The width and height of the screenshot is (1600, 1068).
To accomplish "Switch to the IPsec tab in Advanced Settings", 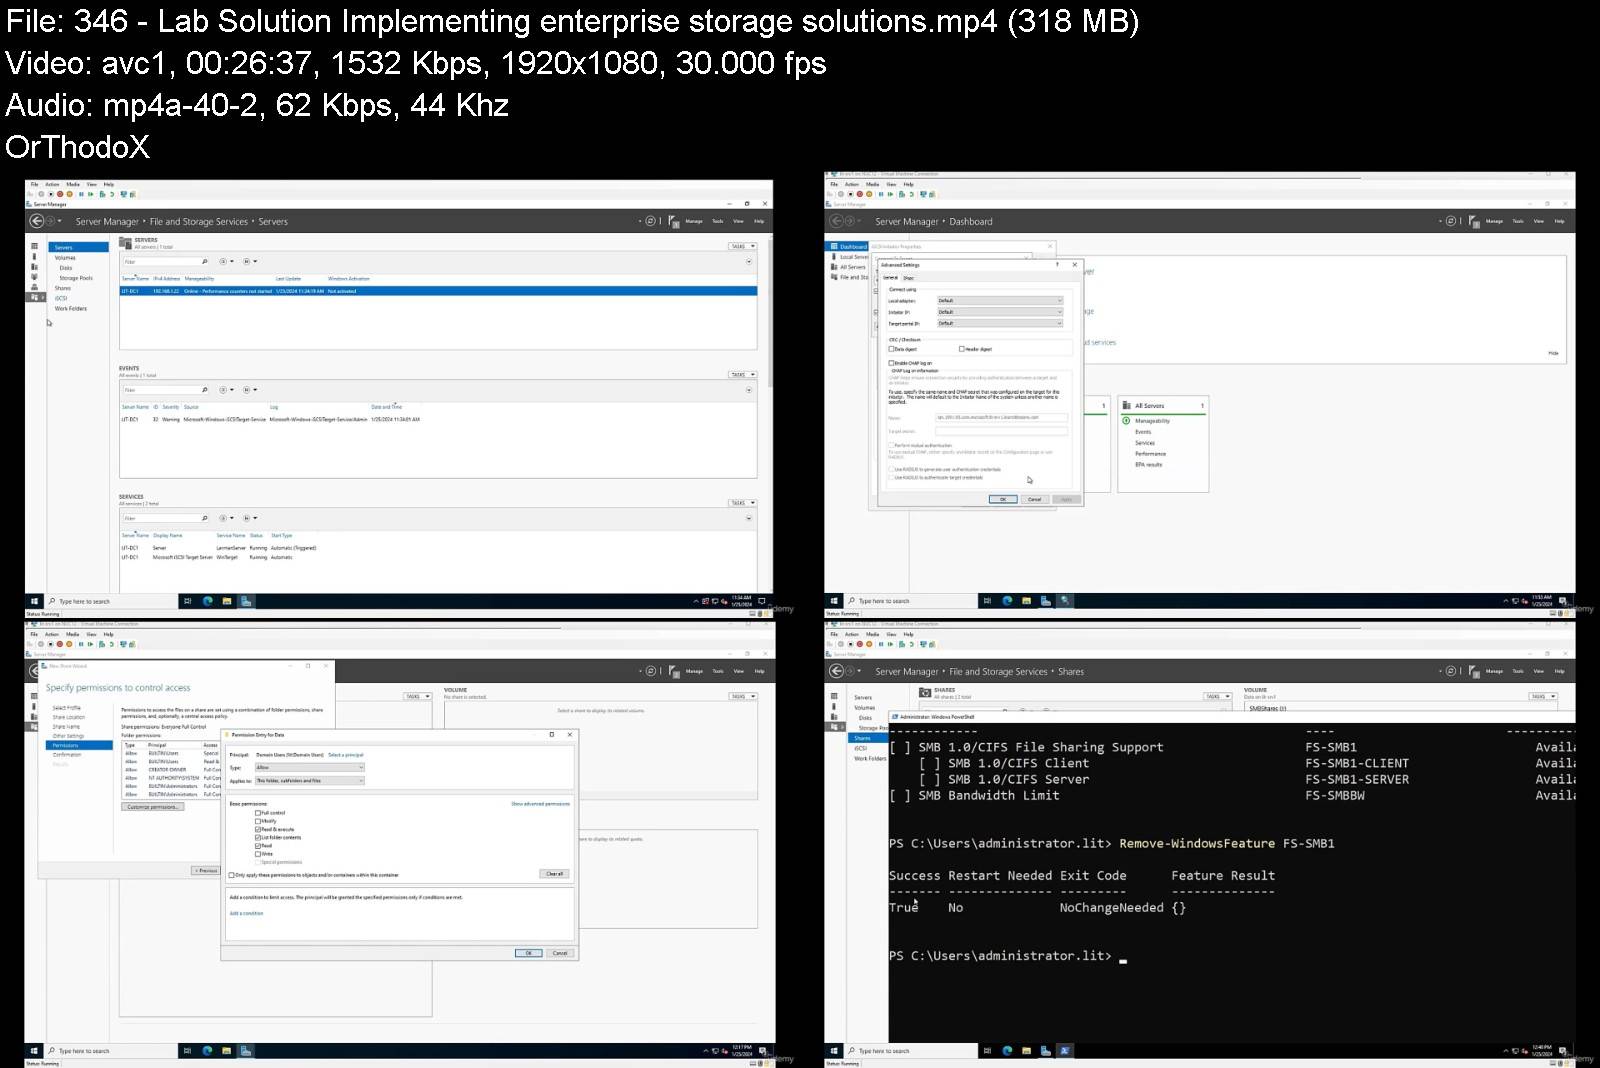I will [909, 278].
